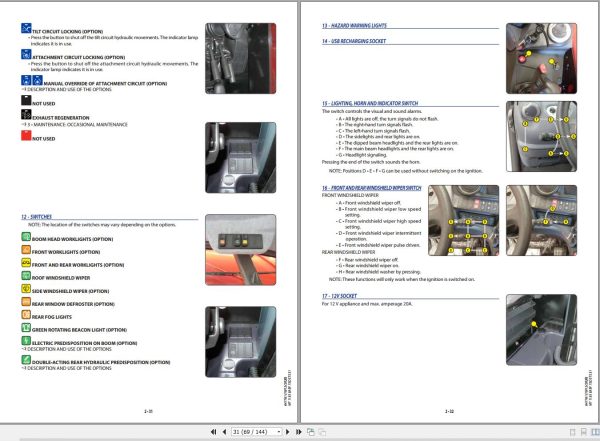Go to the next page
The height and width of the screenshot is (441, 600).
click(x=288, y=432)
